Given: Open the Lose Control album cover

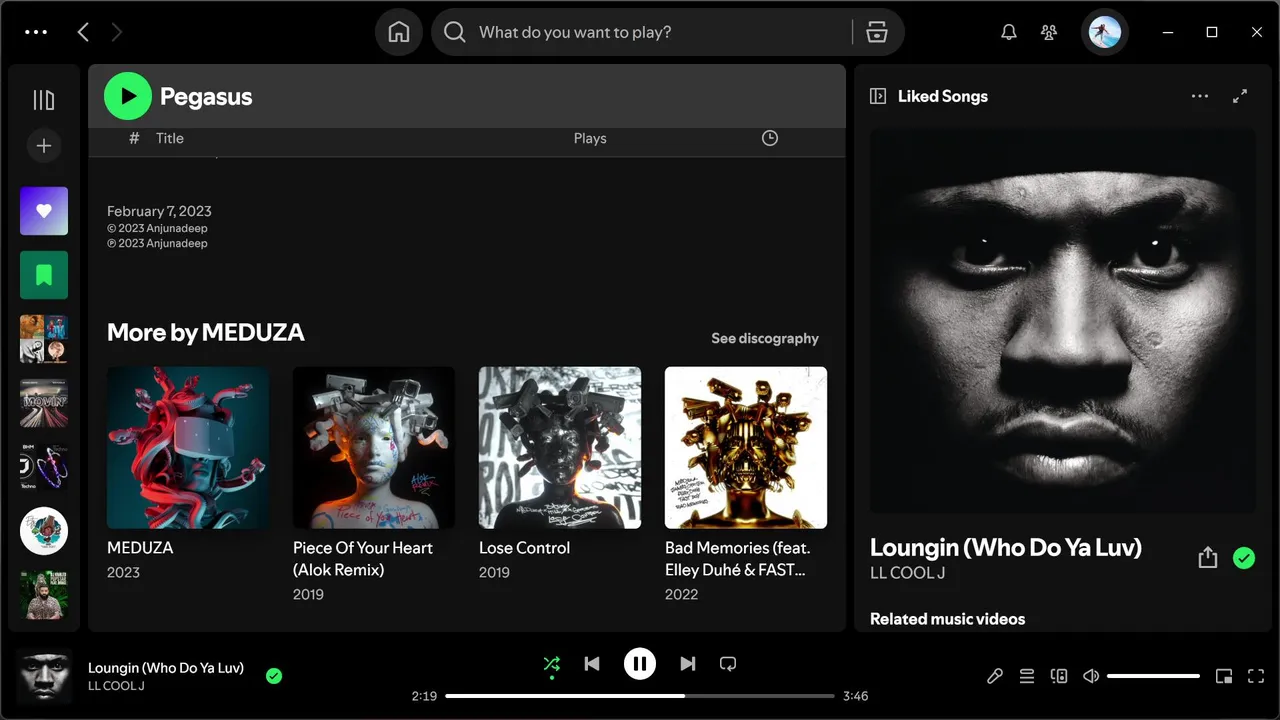Looking at the screenshot, I should point(560,447).
